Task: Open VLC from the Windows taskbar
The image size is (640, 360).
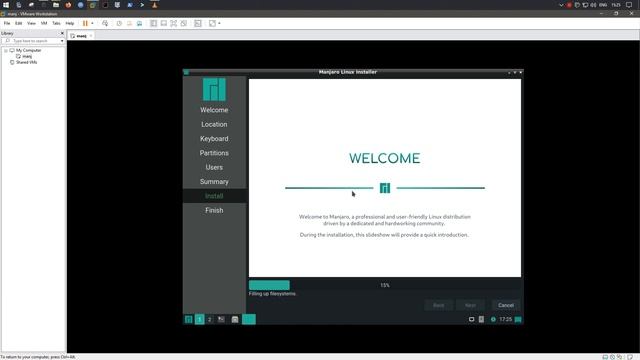Action: pos(154,5)
